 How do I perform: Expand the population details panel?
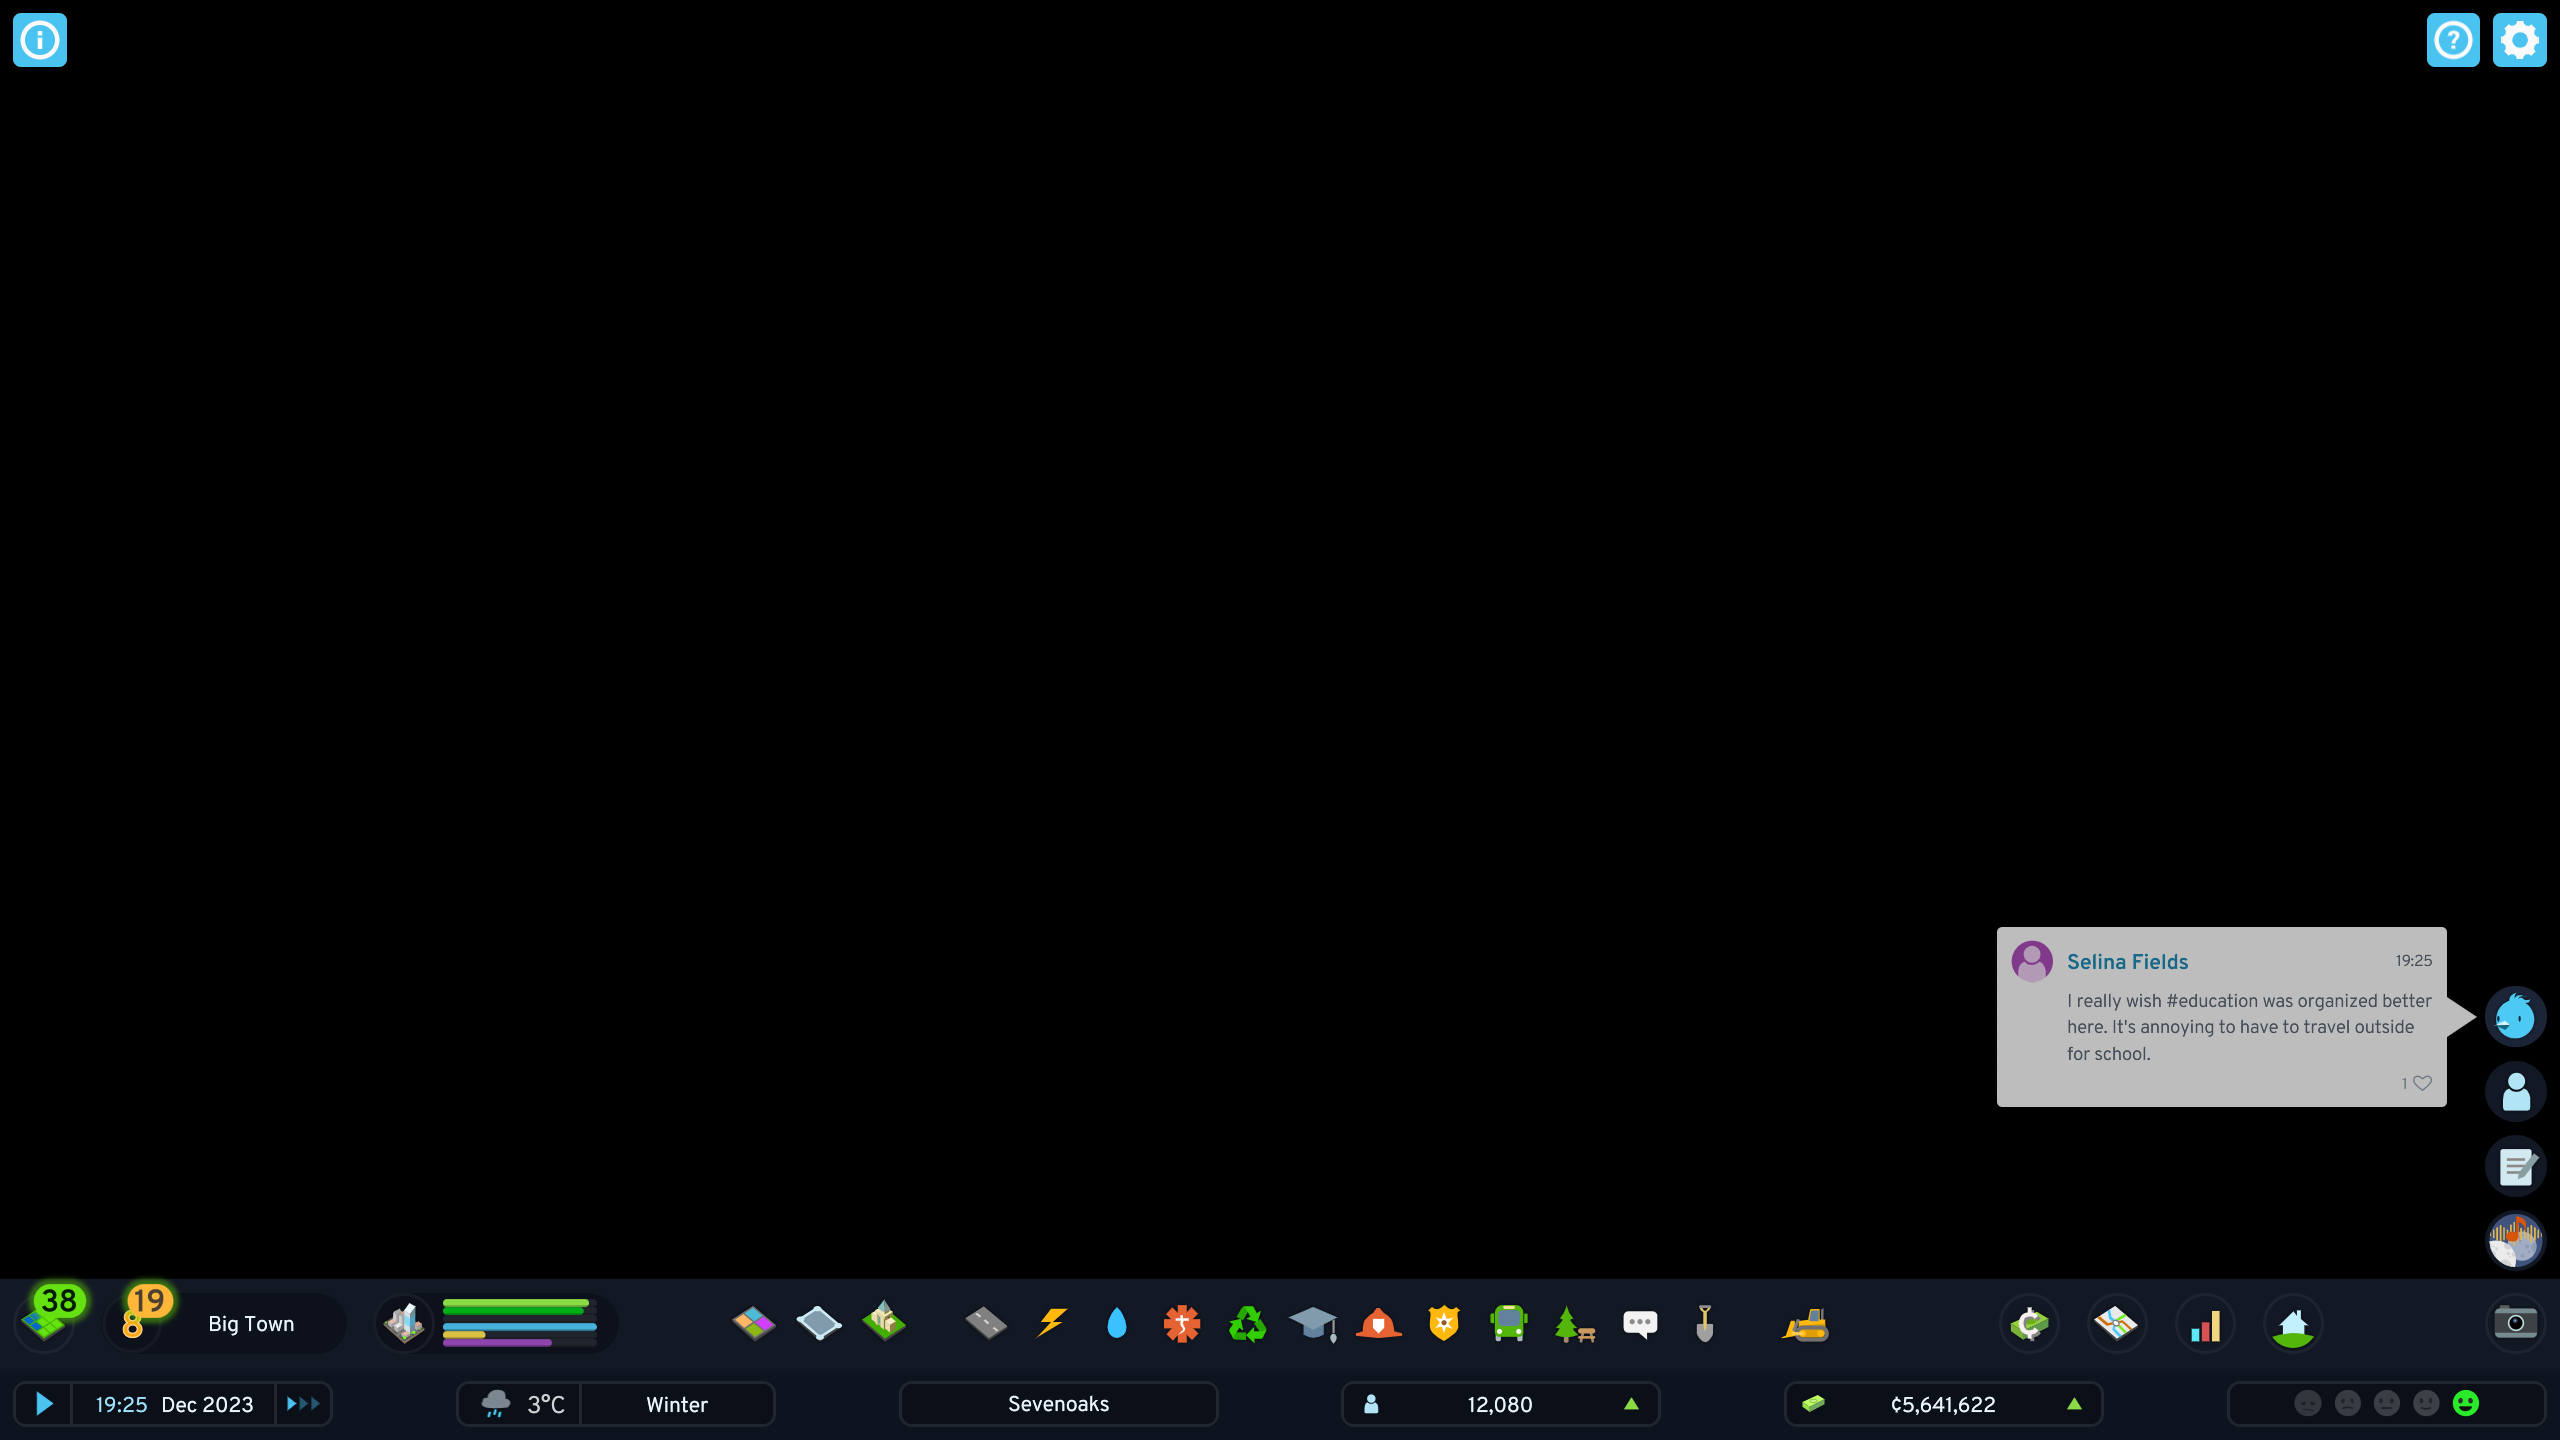click(1630, 1403)
